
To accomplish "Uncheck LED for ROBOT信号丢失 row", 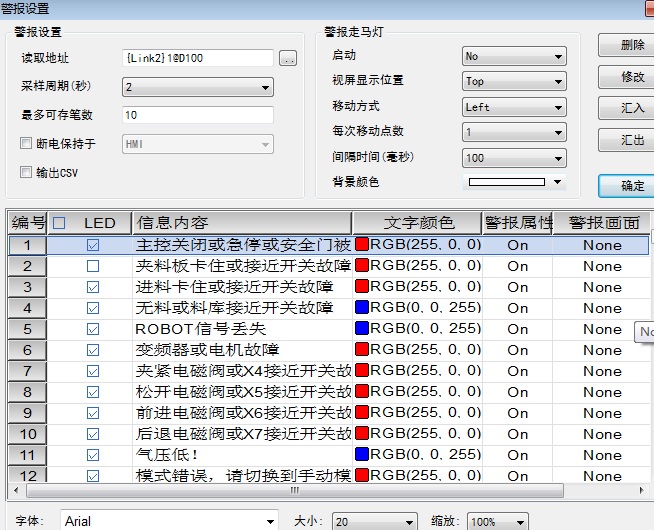I will (93, 329).
